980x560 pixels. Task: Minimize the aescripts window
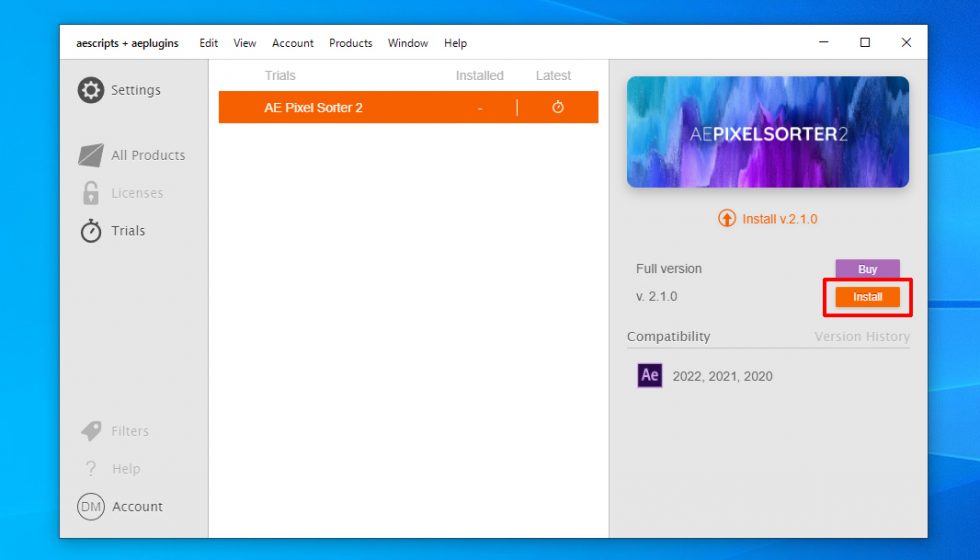click(824, 42)
